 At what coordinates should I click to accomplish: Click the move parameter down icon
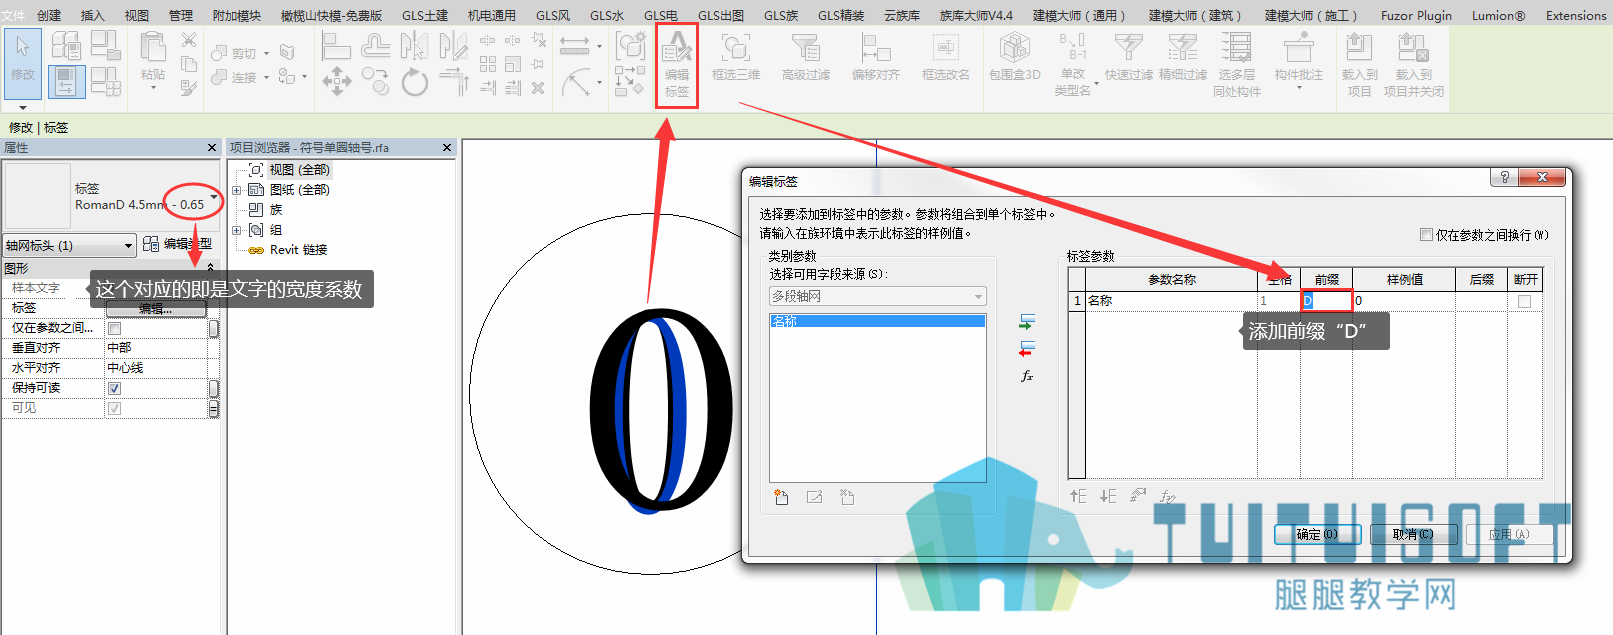(1108, 495)
